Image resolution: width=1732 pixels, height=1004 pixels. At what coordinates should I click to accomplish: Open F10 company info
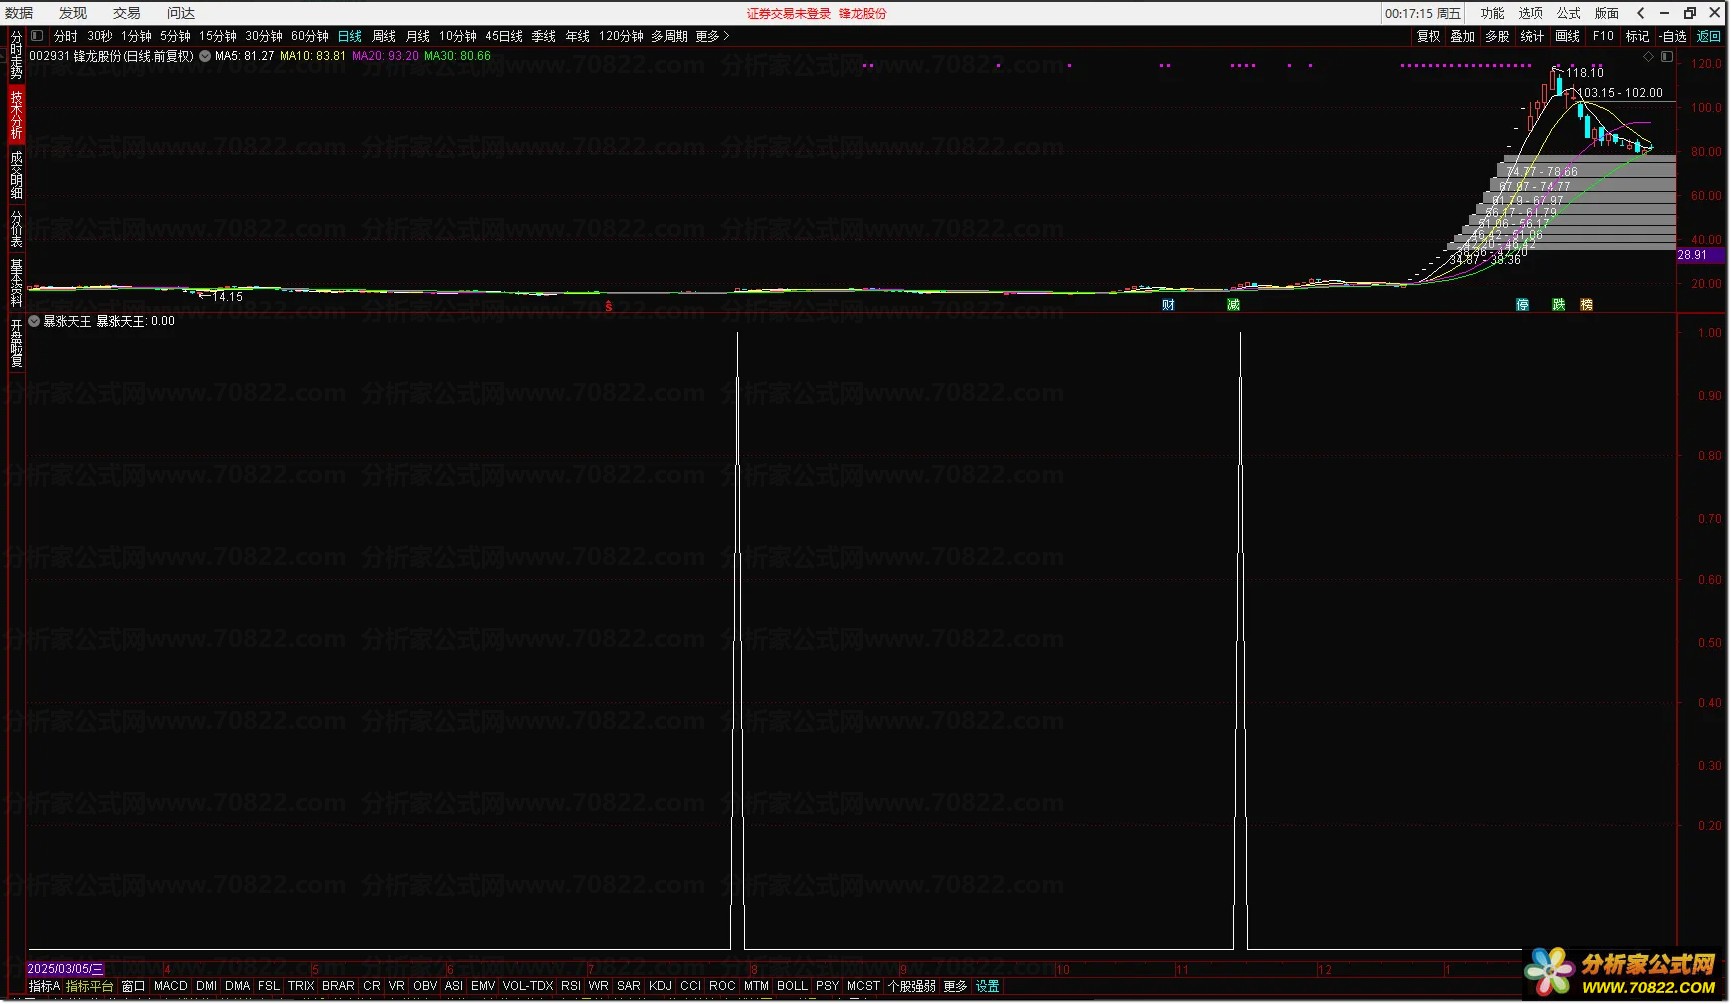tap(1603, 36)
